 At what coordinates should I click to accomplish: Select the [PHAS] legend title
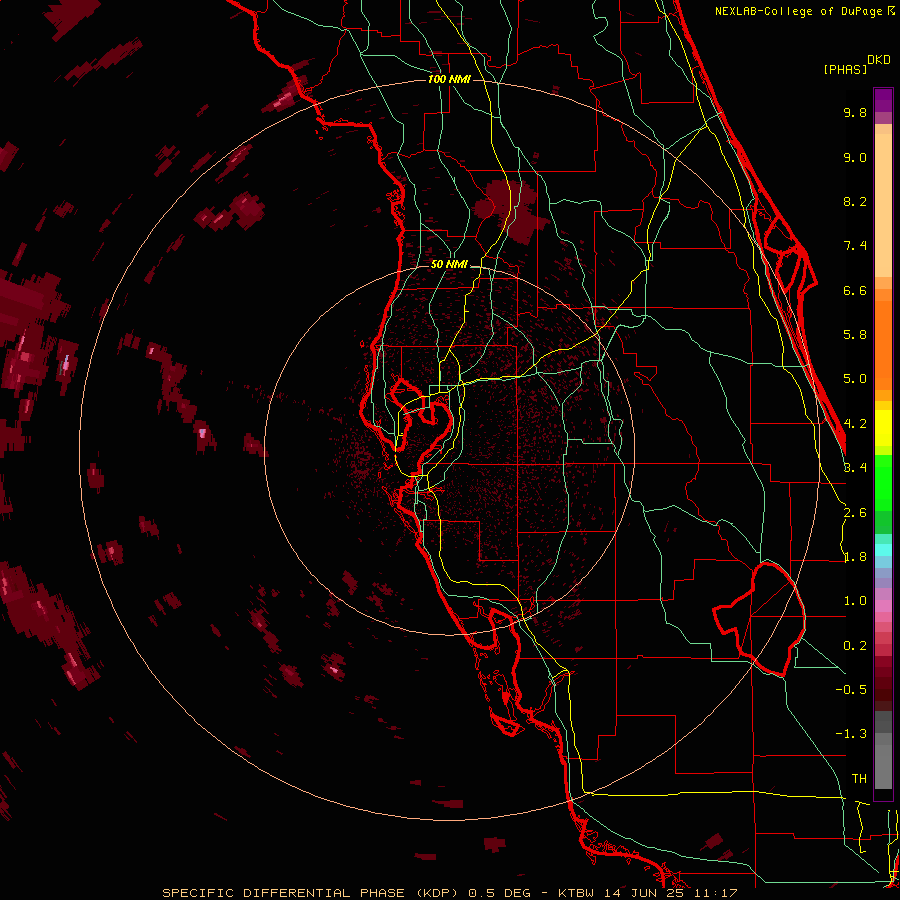tap(845, 69)
